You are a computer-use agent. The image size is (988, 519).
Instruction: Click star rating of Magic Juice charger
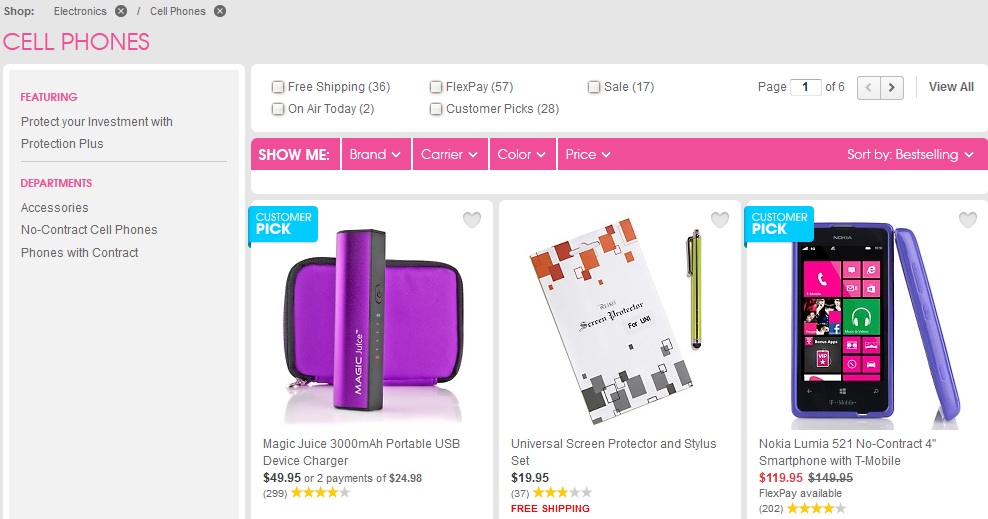click(320, 493)
